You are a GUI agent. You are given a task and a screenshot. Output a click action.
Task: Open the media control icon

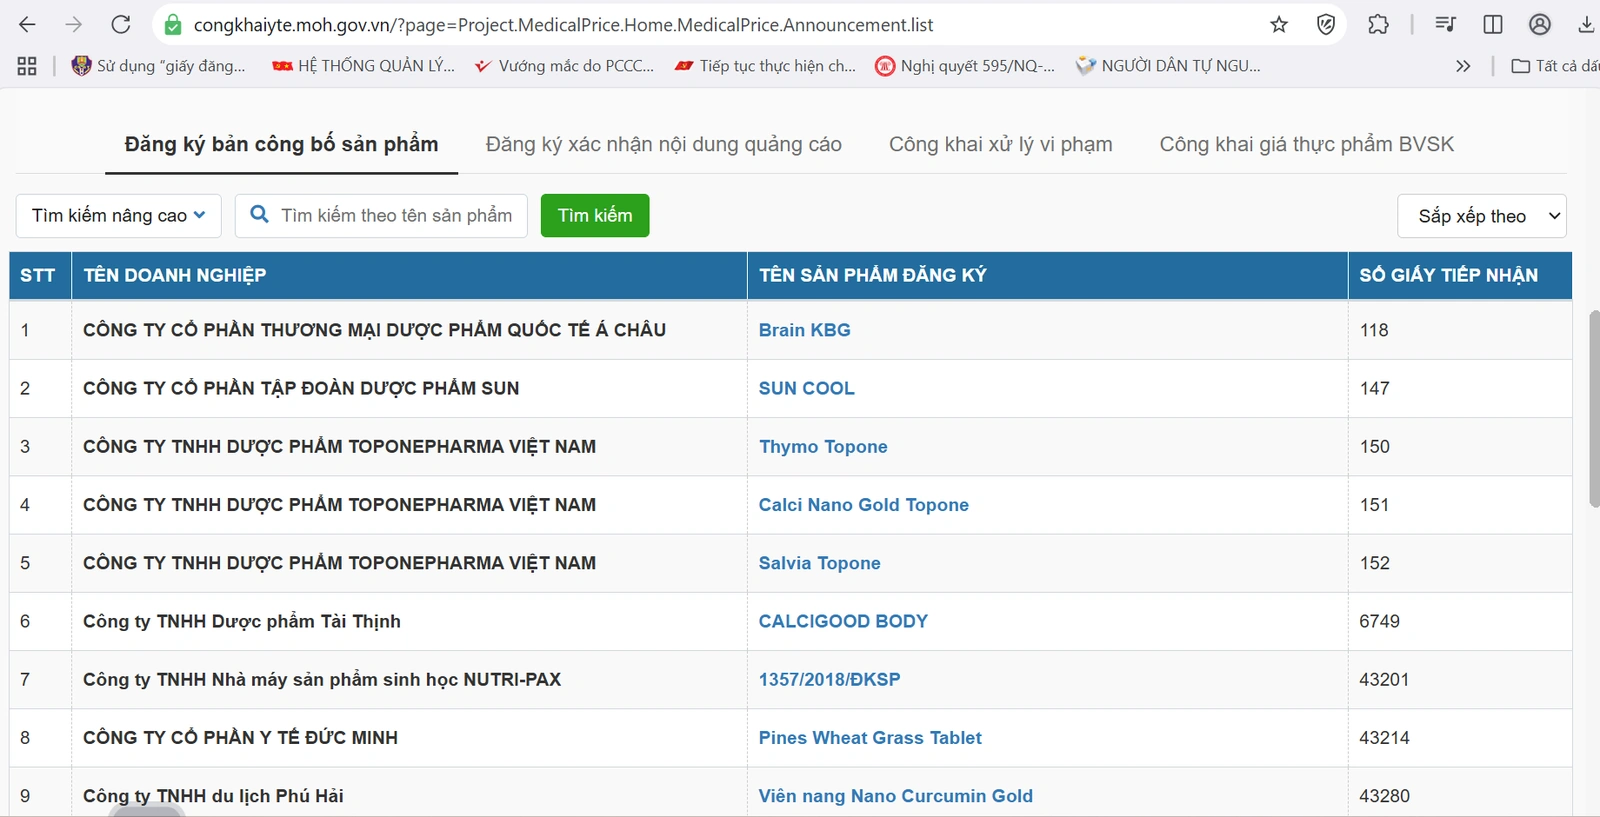tap(1445, 25)
